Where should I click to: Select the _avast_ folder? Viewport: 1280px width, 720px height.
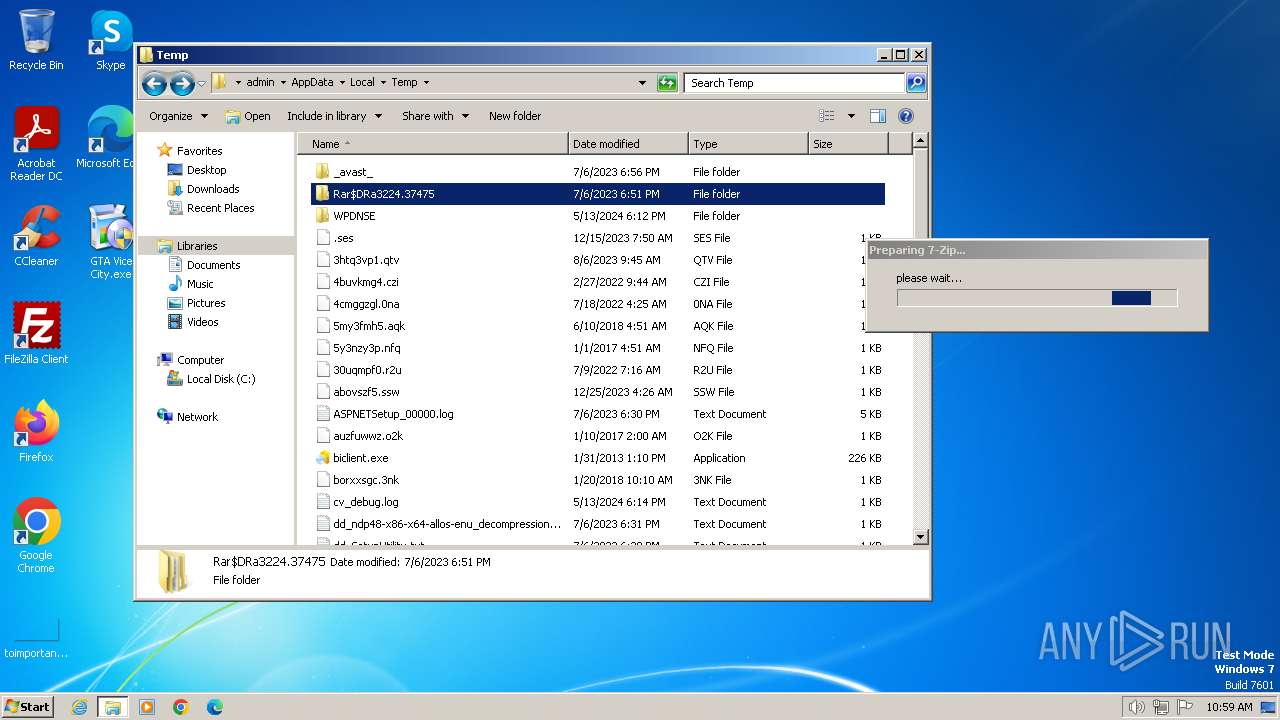point(598,172)
